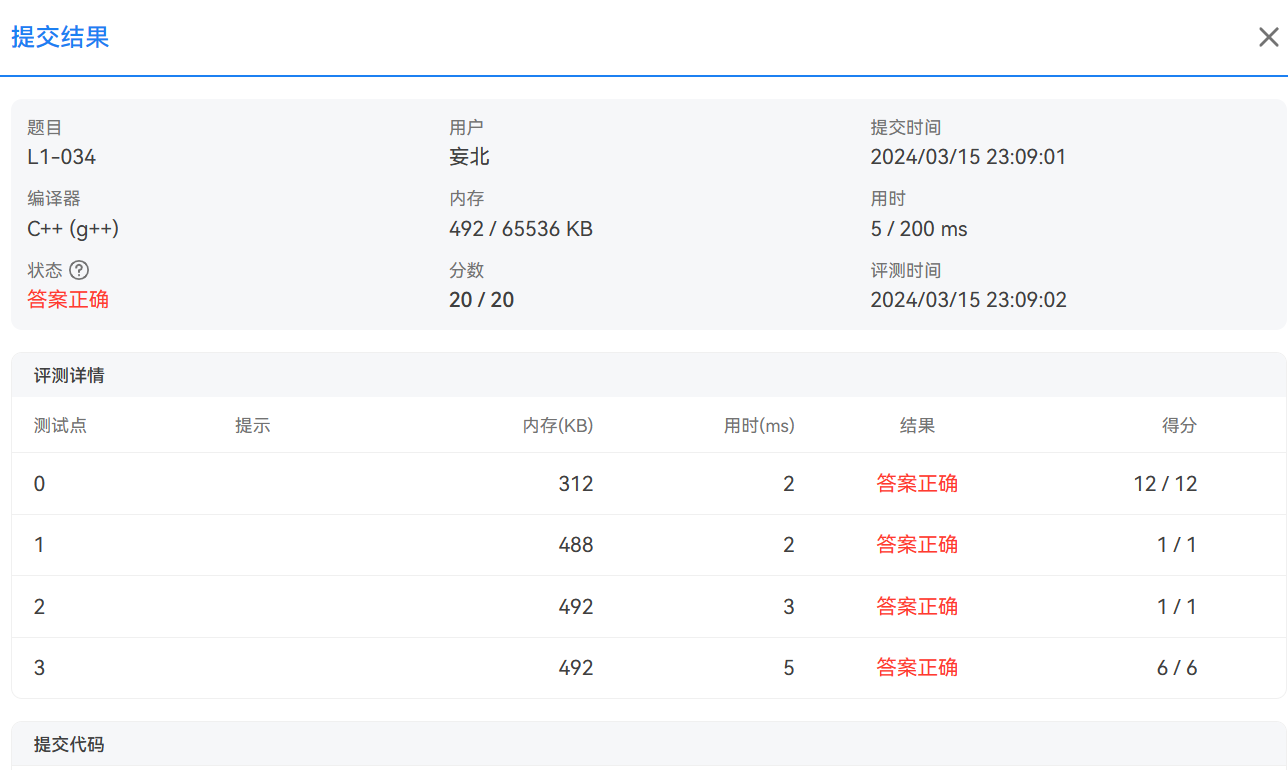Click score 1 / 1 for test point 1

tap(1176, 545)
